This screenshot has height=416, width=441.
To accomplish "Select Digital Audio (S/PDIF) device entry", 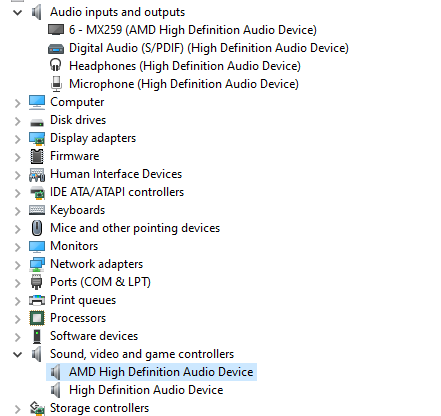I will pyautogui.click(x=209, y=48).
